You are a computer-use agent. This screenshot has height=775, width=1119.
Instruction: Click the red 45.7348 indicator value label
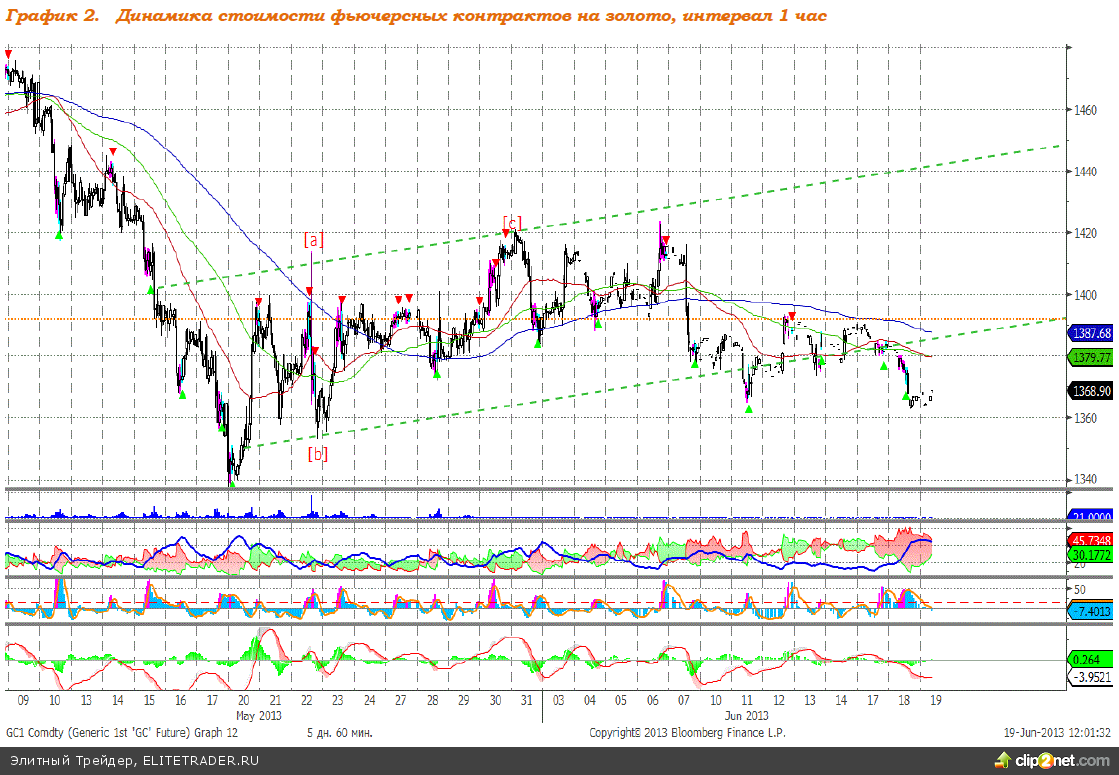pyautogui.click(x=1091, y=539)
